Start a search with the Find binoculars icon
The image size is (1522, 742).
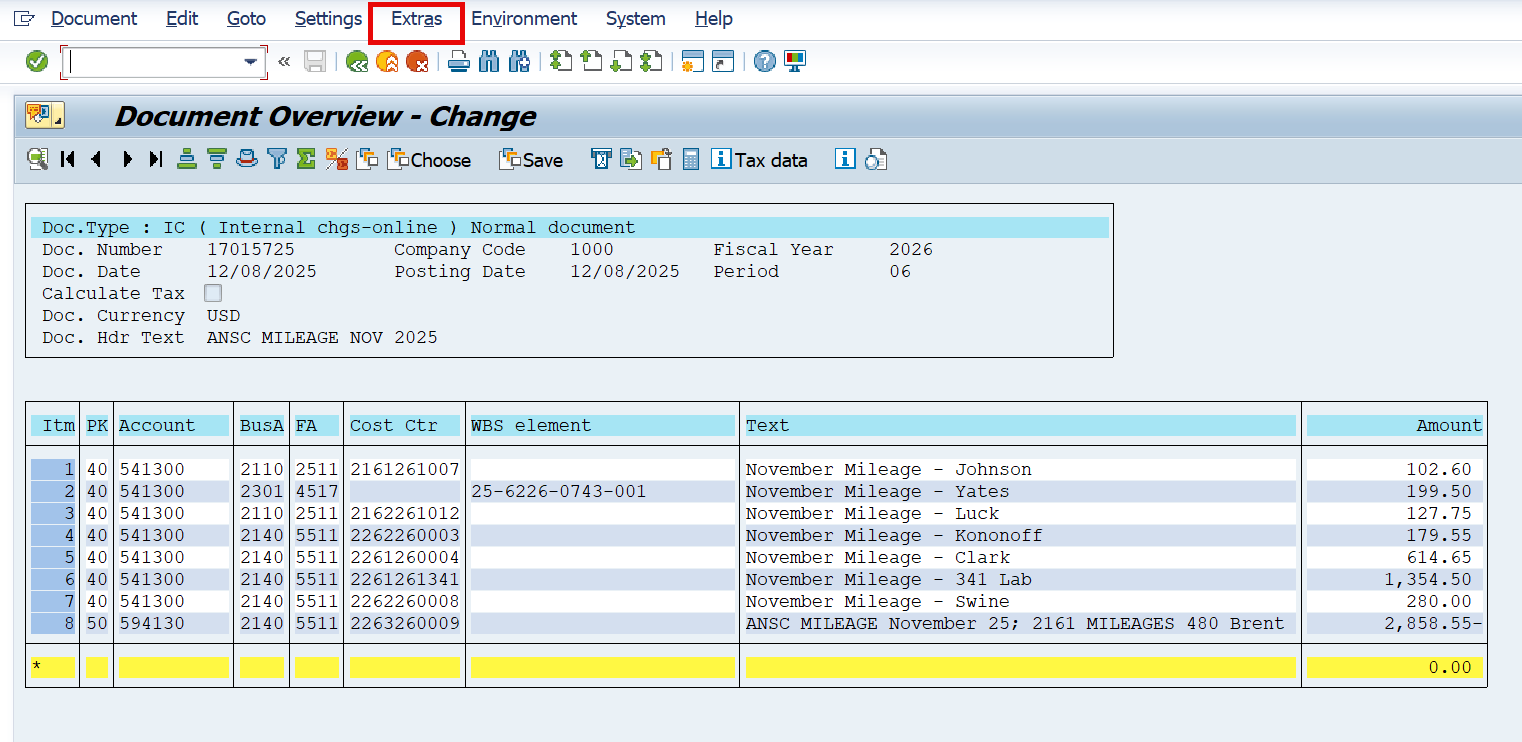[x=489, y=61]
